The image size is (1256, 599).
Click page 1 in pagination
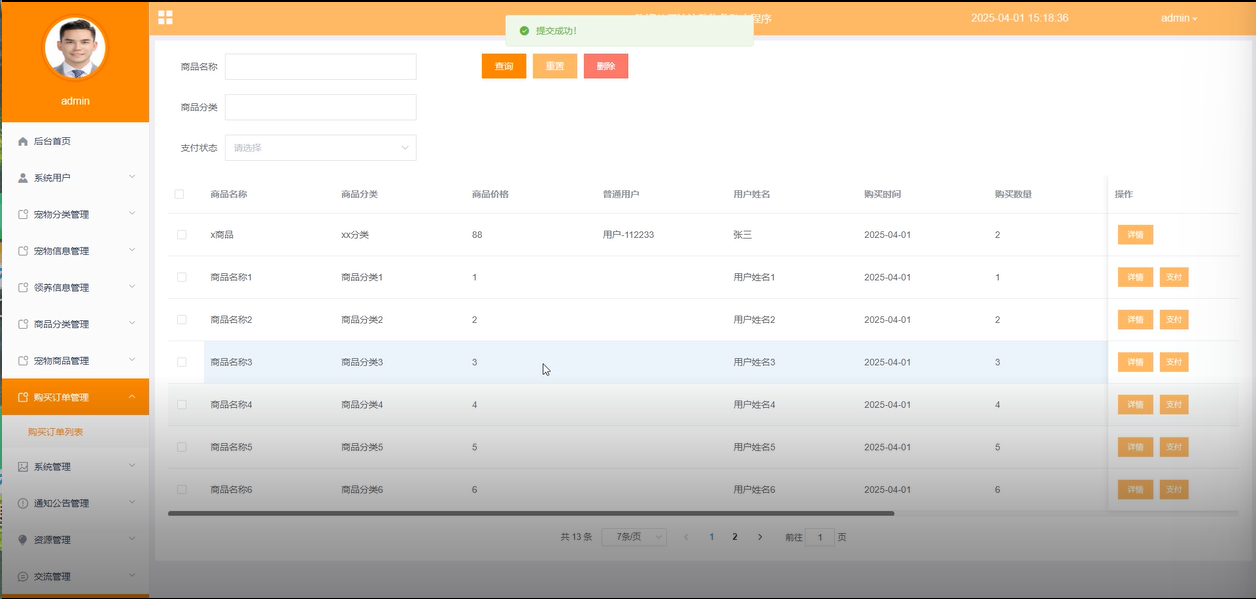(712, 537)
